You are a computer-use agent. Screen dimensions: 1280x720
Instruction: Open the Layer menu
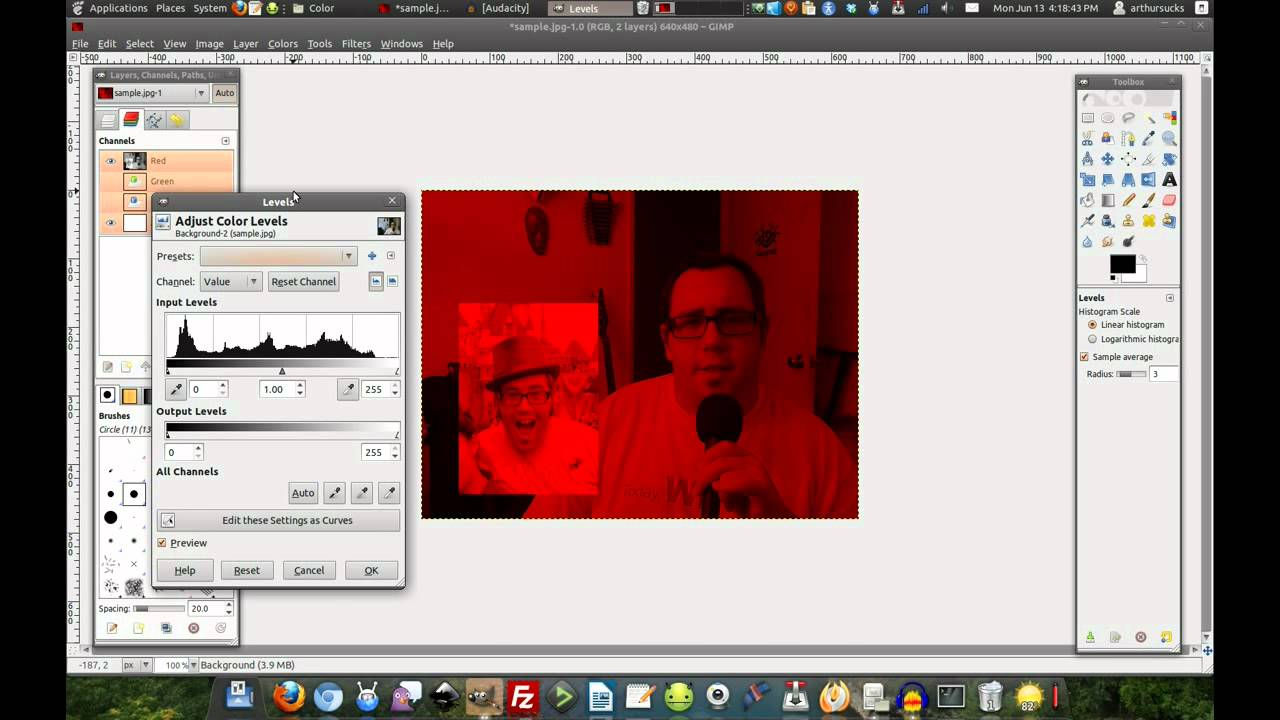[x=245, y=44]
